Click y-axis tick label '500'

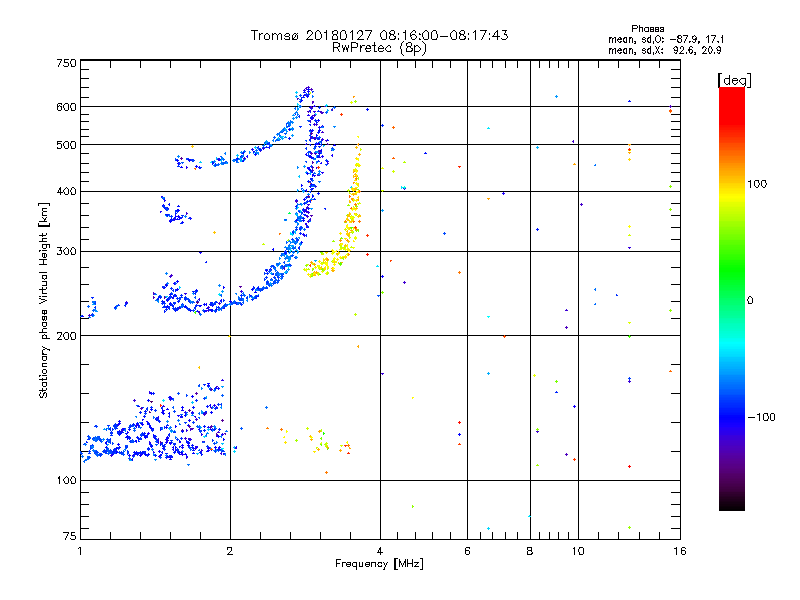(x=66, y=145)
